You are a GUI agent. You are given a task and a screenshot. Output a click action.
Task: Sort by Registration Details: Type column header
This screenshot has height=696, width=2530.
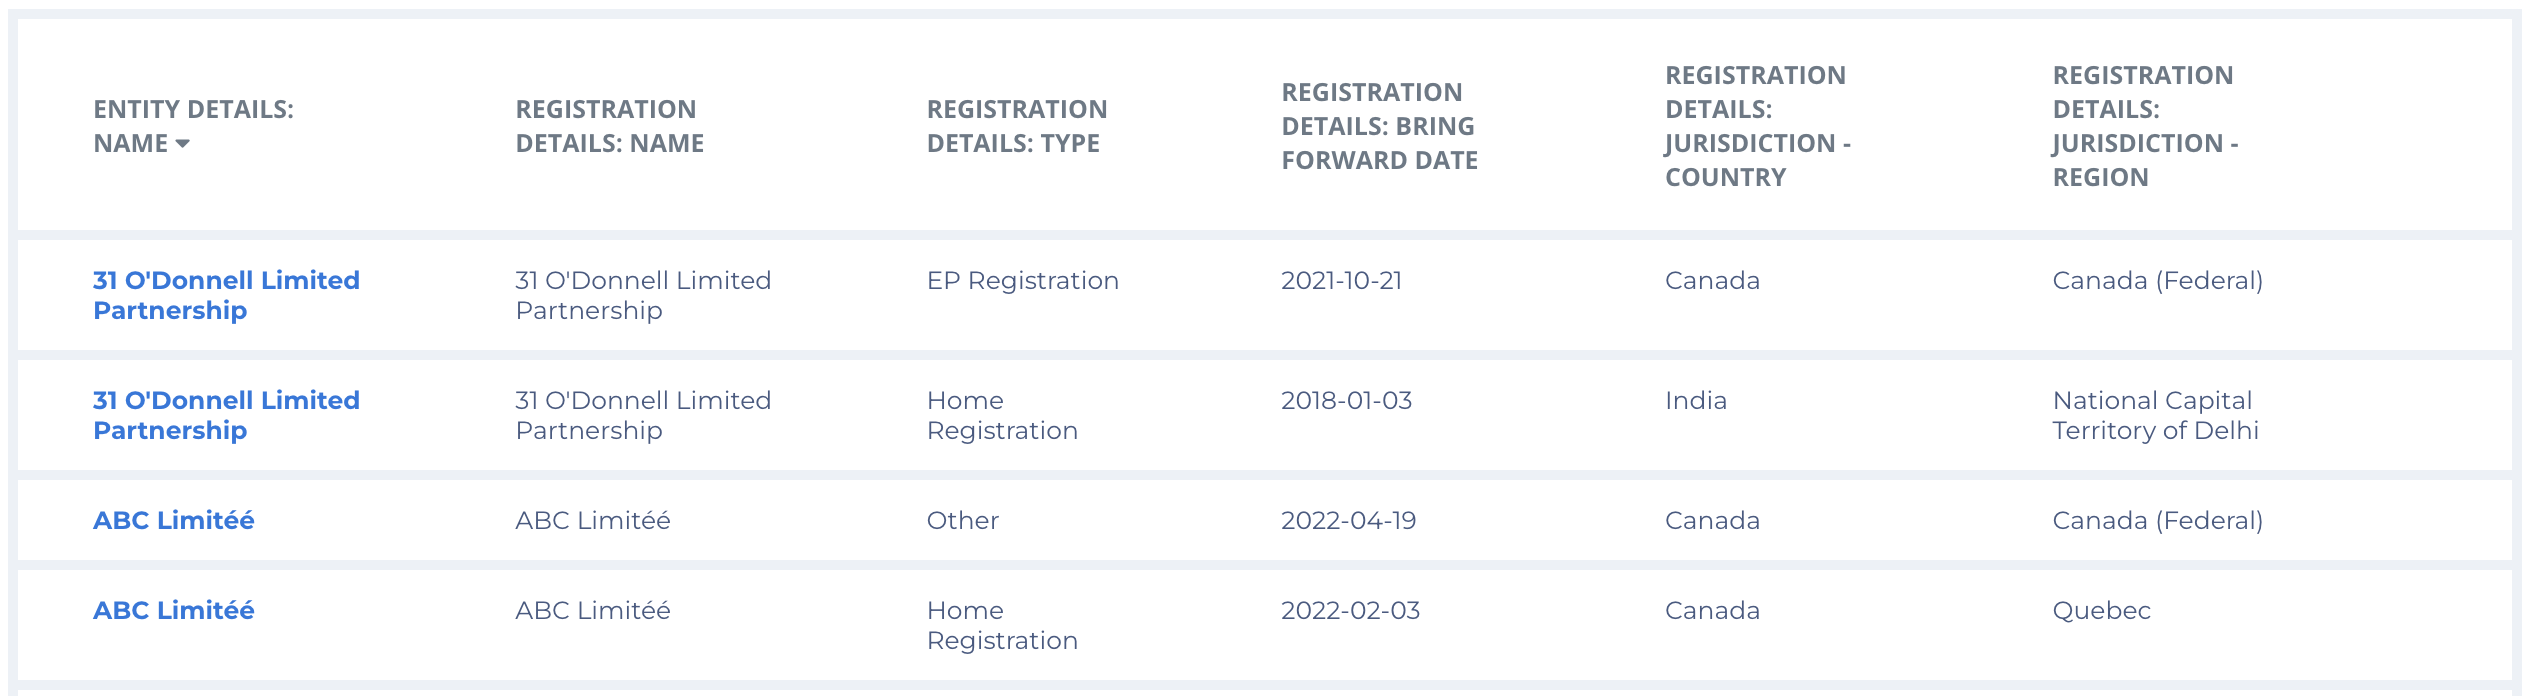point(1016,126)
